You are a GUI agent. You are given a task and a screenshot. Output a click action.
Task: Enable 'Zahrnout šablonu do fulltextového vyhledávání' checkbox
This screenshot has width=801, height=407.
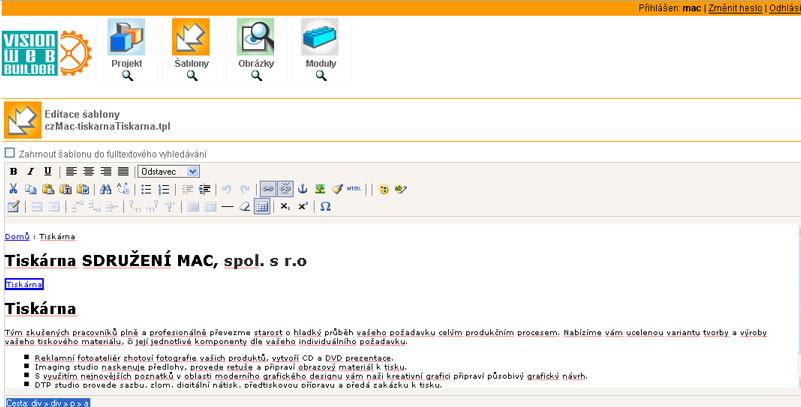[10, 153]
